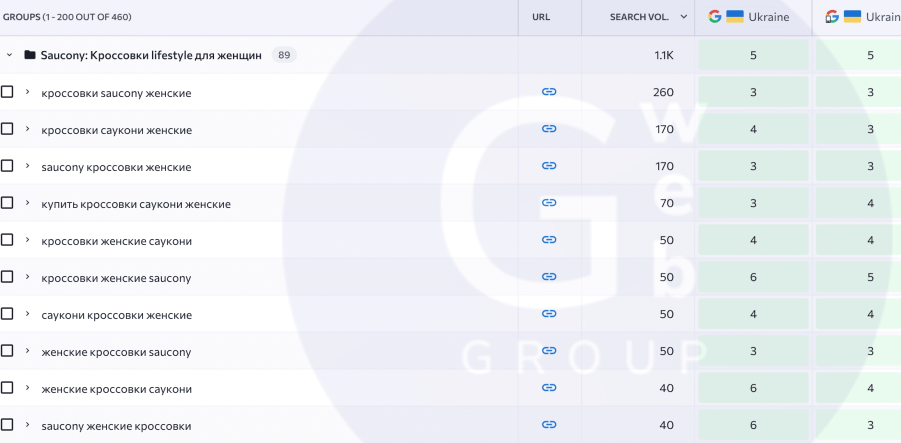
Task: Open URL icon for женские кроссовки saucony
Action: (549, 351)
